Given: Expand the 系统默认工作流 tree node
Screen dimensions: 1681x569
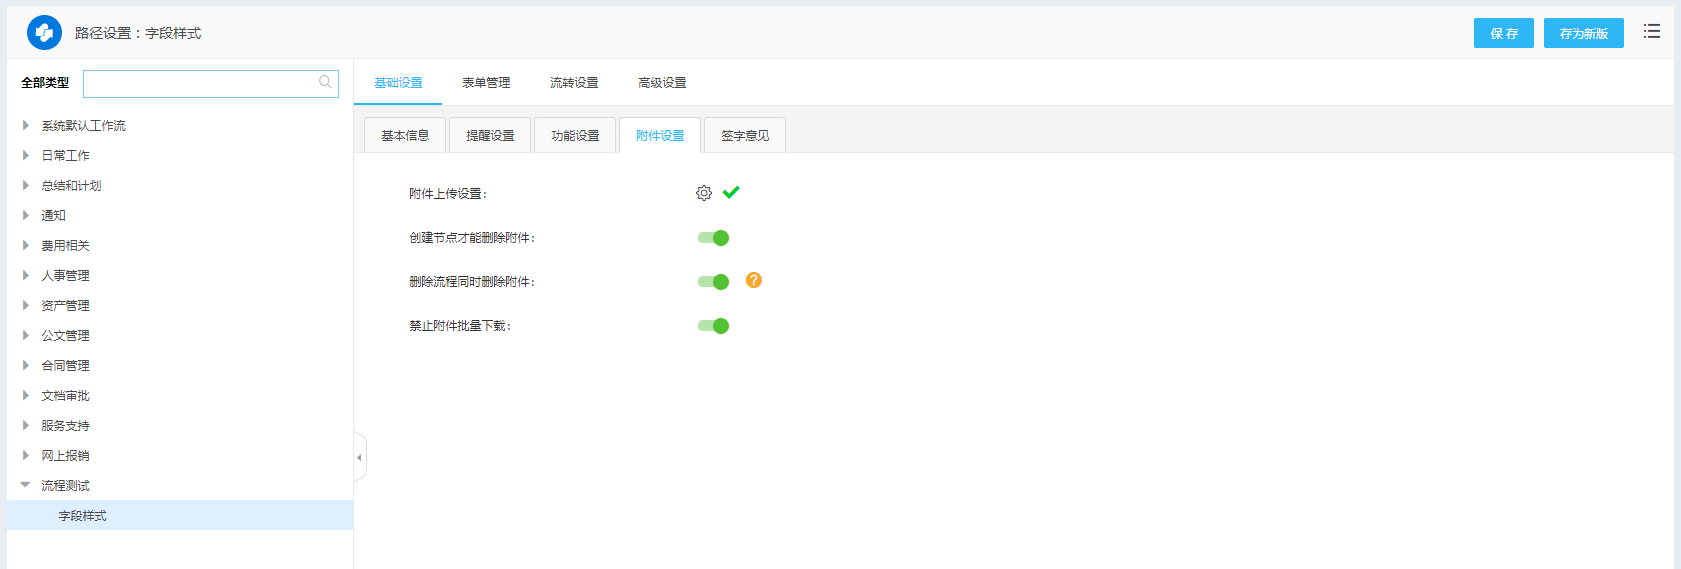Looking at the screenshot, I should pyautogui.click(x=26, y=126).
